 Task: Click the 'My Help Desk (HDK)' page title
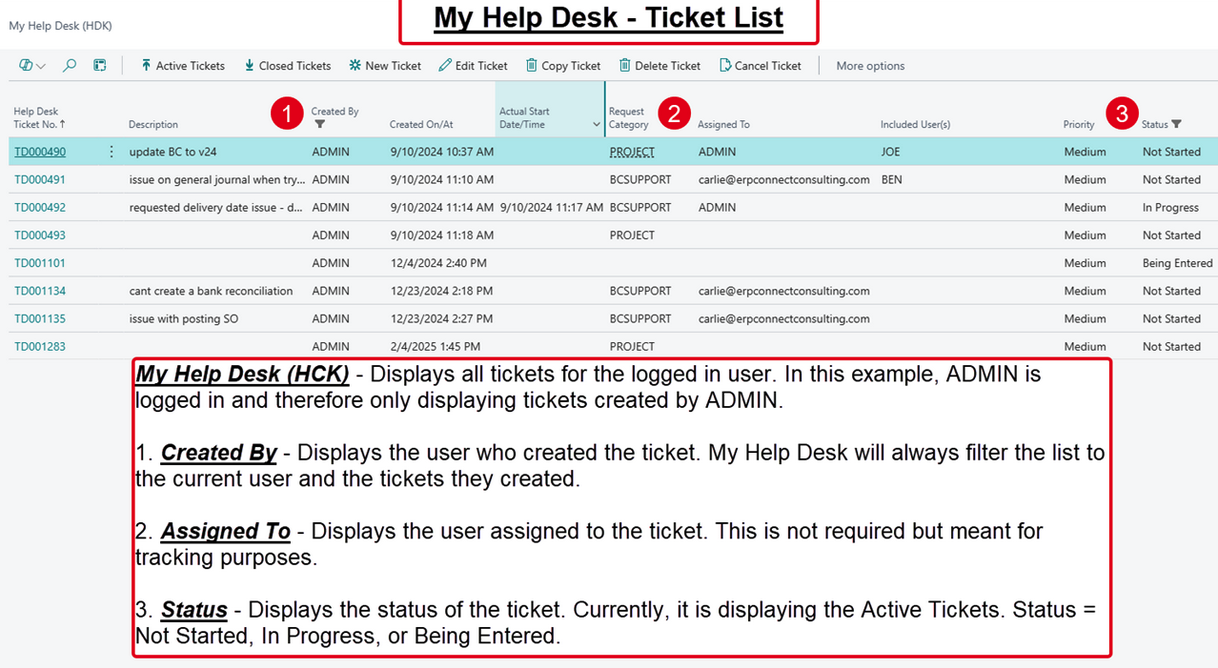[60, 26]
